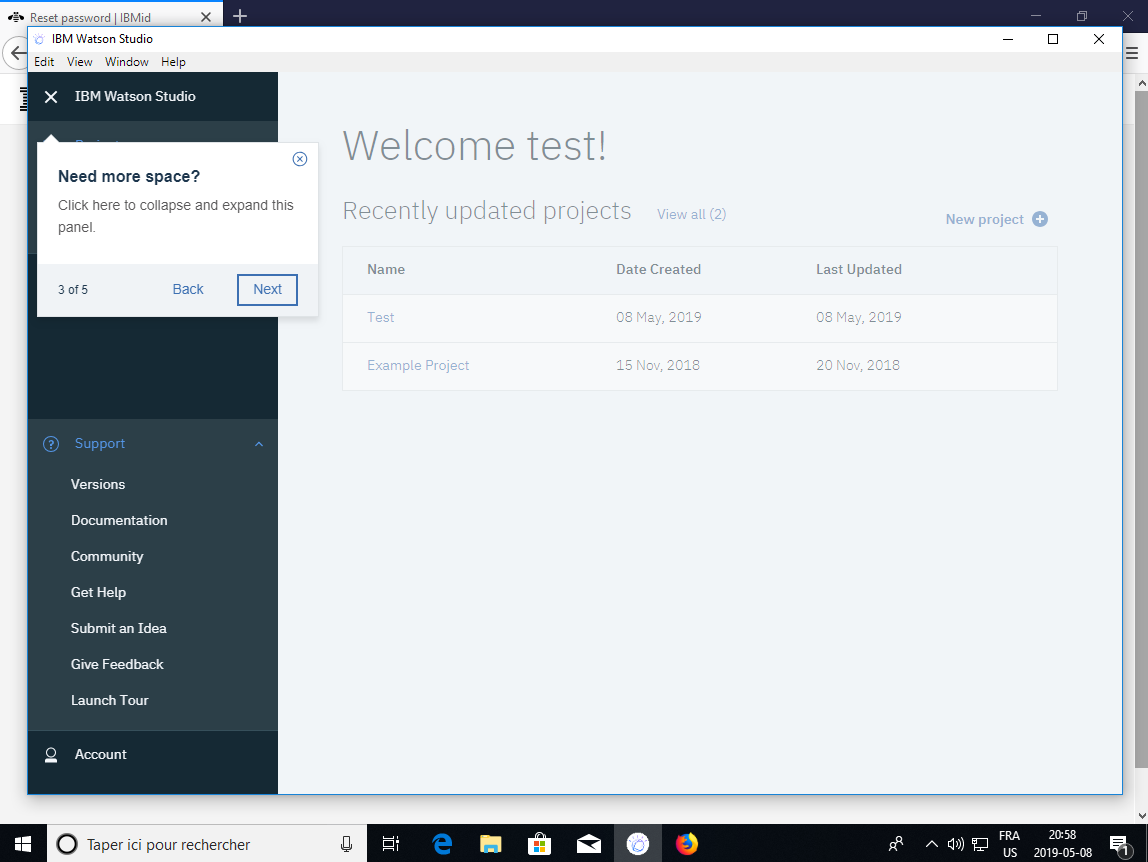The width and height of the screenshot is (1148, 862).
Task: Select Launch Tour in the sidebar
Action: coord(110,700)
